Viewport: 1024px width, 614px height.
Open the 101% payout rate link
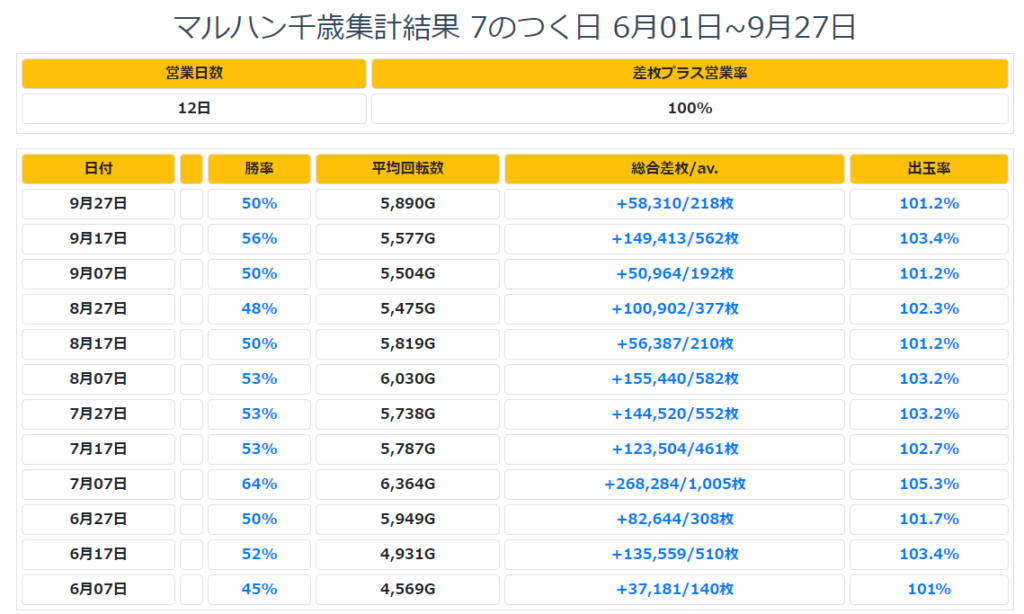[929, 589]
